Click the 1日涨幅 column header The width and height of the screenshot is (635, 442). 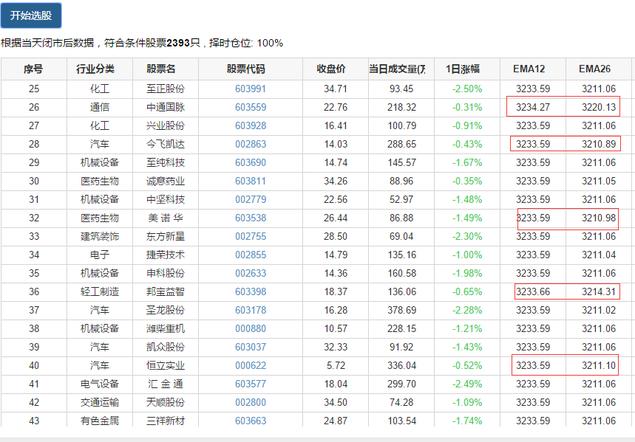462,69
